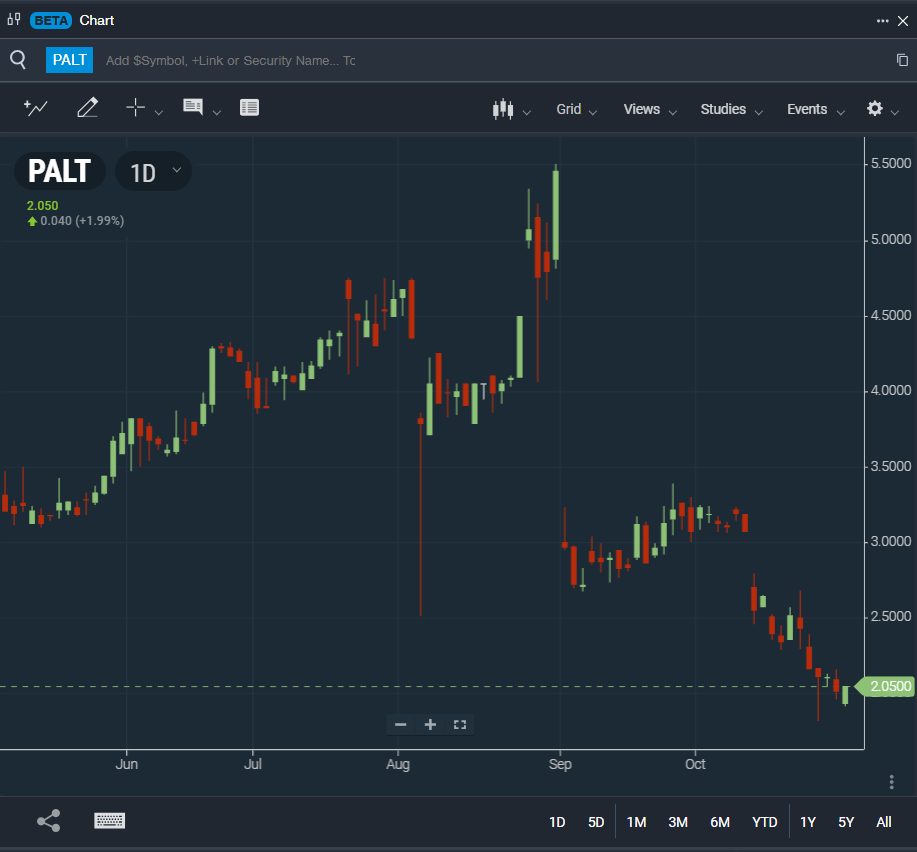Screen dimensions: 917x852
Task: Click the 3.0000 price axis label
Action: (891, 541)
